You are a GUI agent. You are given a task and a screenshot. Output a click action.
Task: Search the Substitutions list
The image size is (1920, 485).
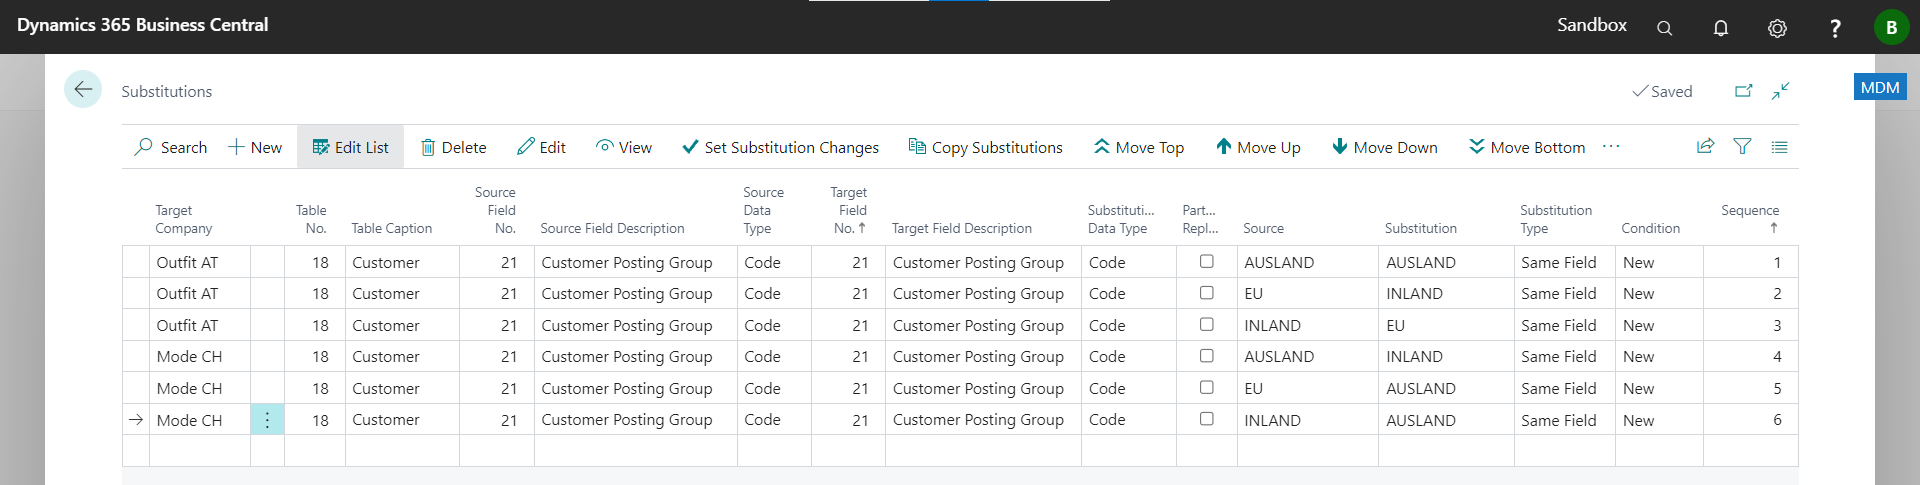coord(171,147)
